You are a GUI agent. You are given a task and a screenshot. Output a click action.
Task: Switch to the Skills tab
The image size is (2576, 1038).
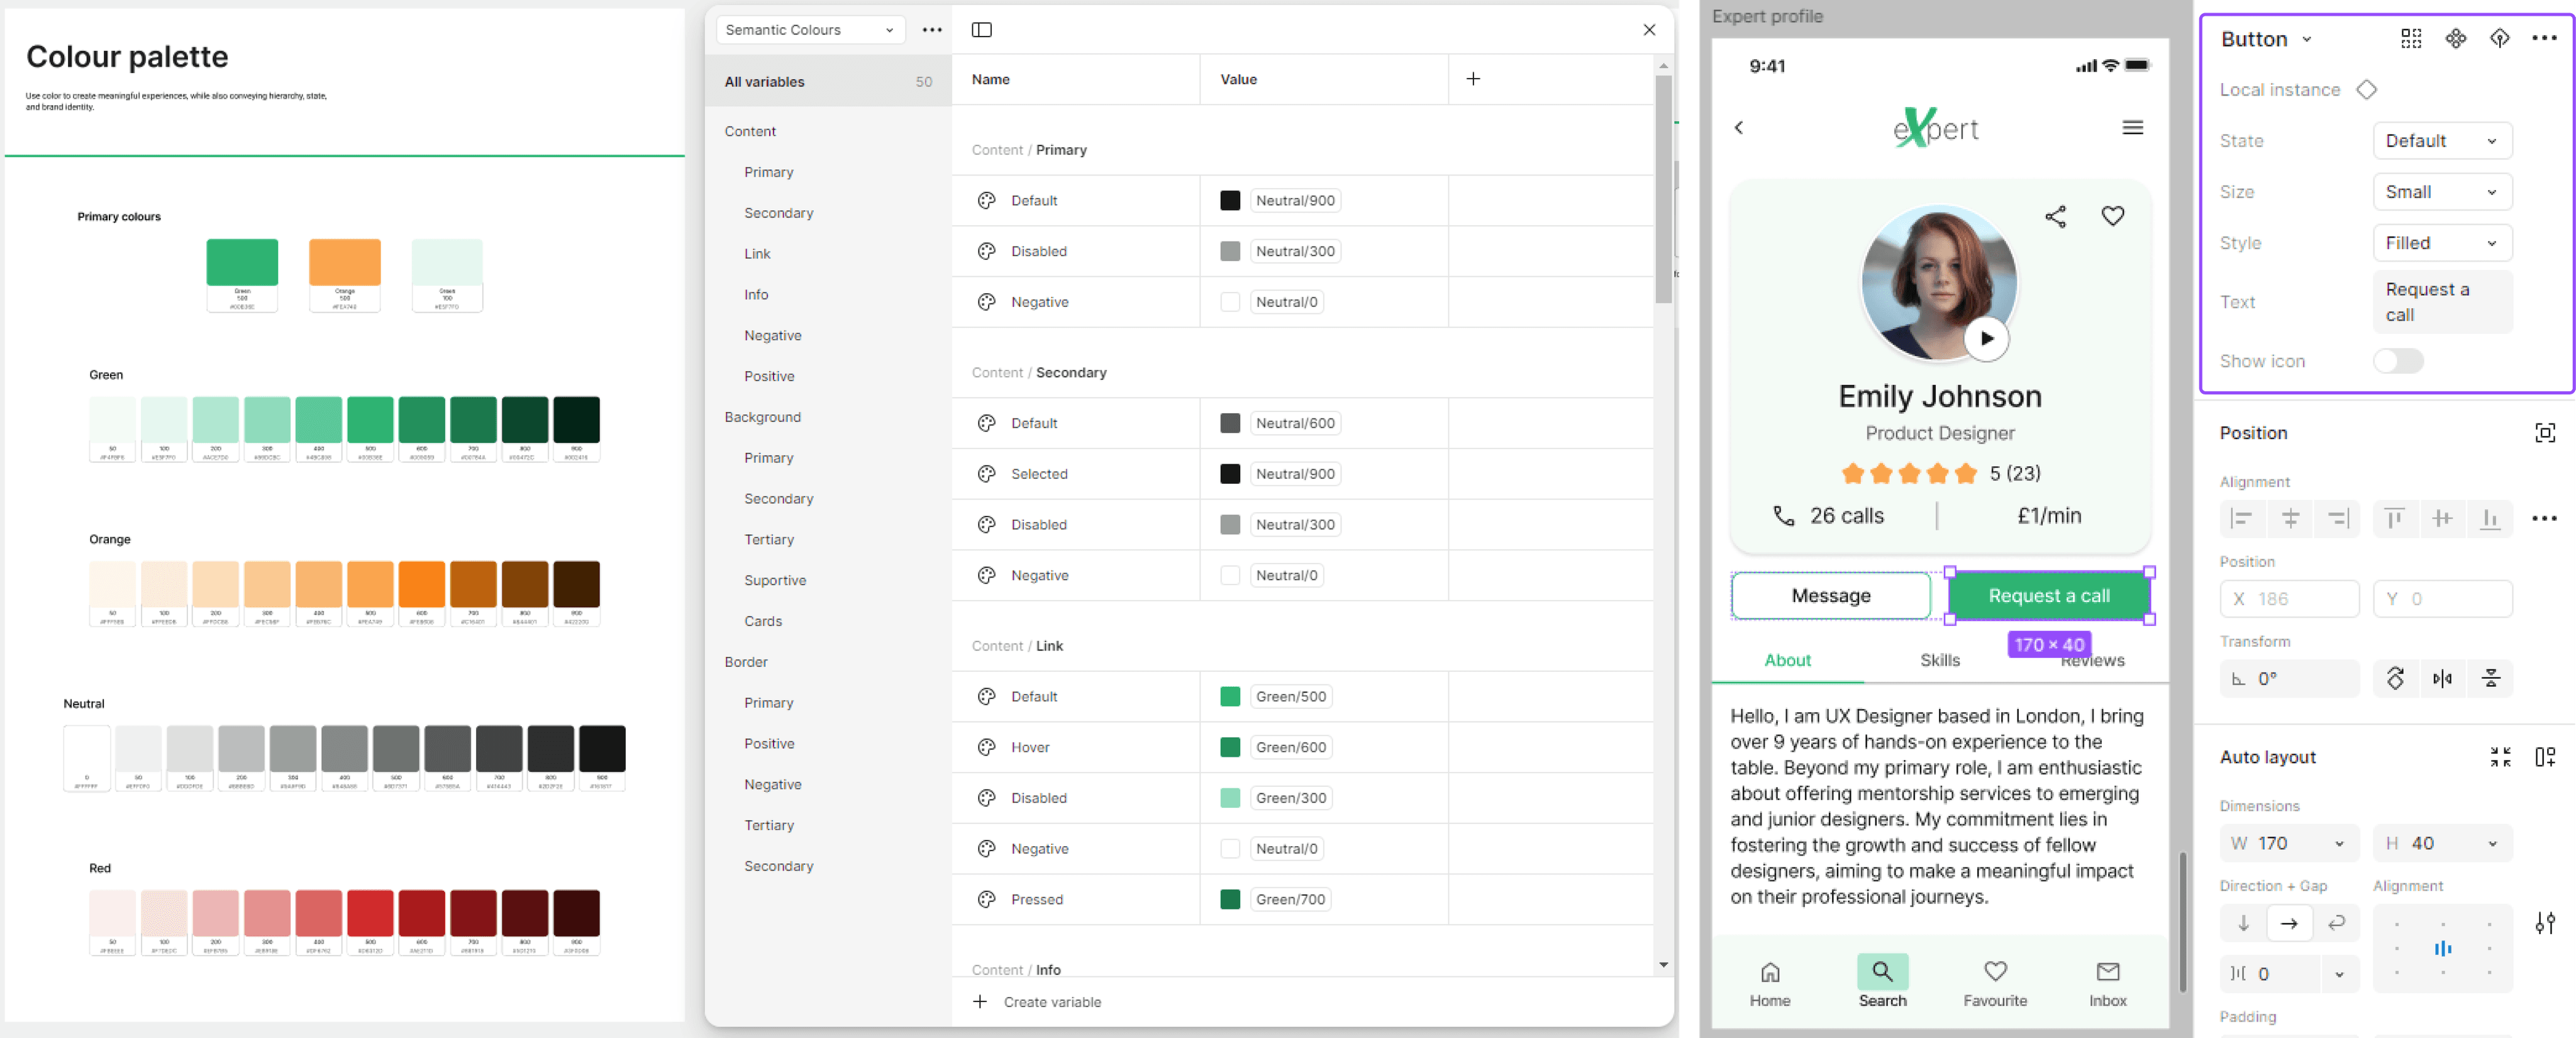[1939, 660]
